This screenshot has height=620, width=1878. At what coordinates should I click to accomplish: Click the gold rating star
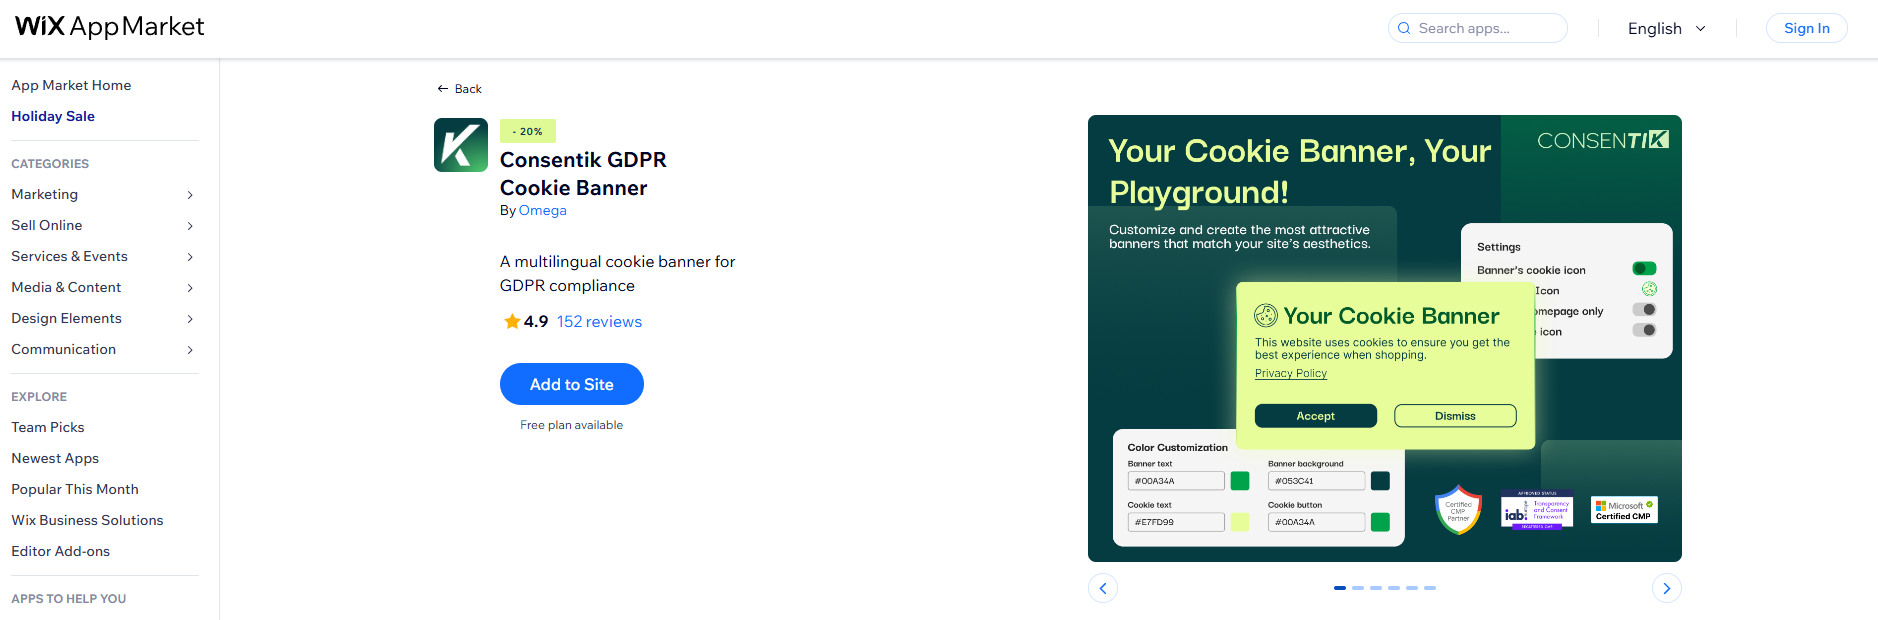[512, 321]
